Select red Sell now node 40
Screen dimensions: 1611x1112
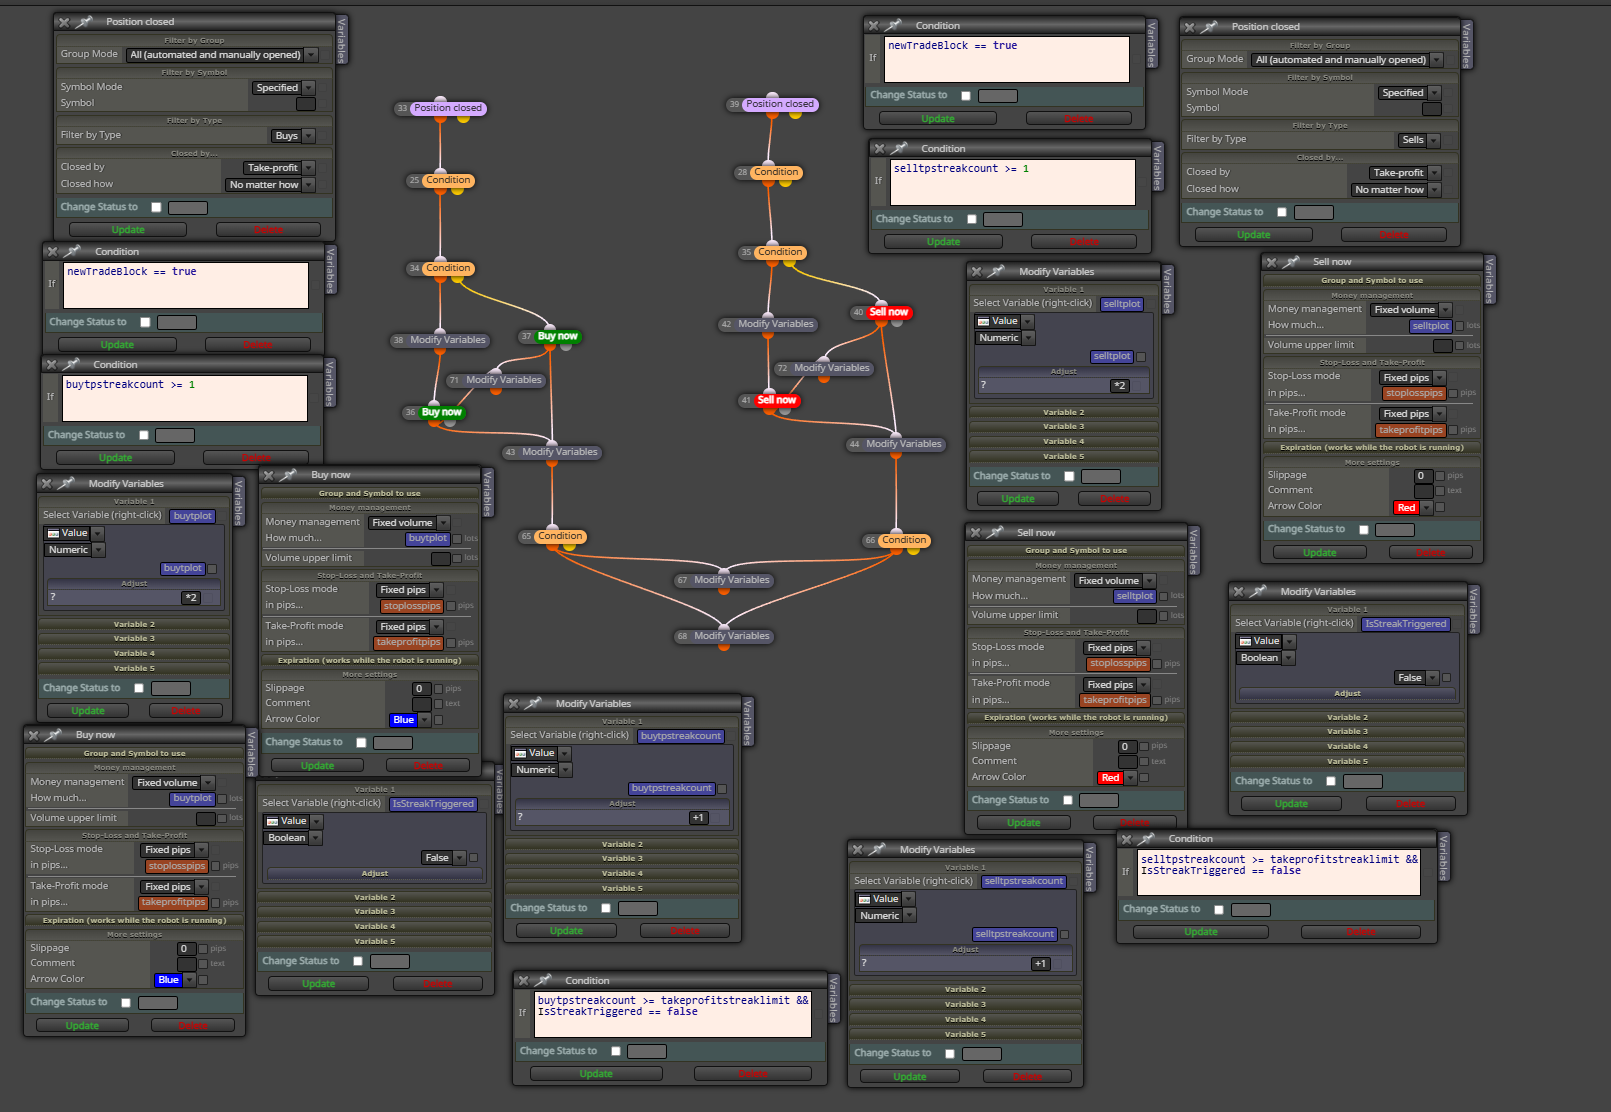pos(889,312)
